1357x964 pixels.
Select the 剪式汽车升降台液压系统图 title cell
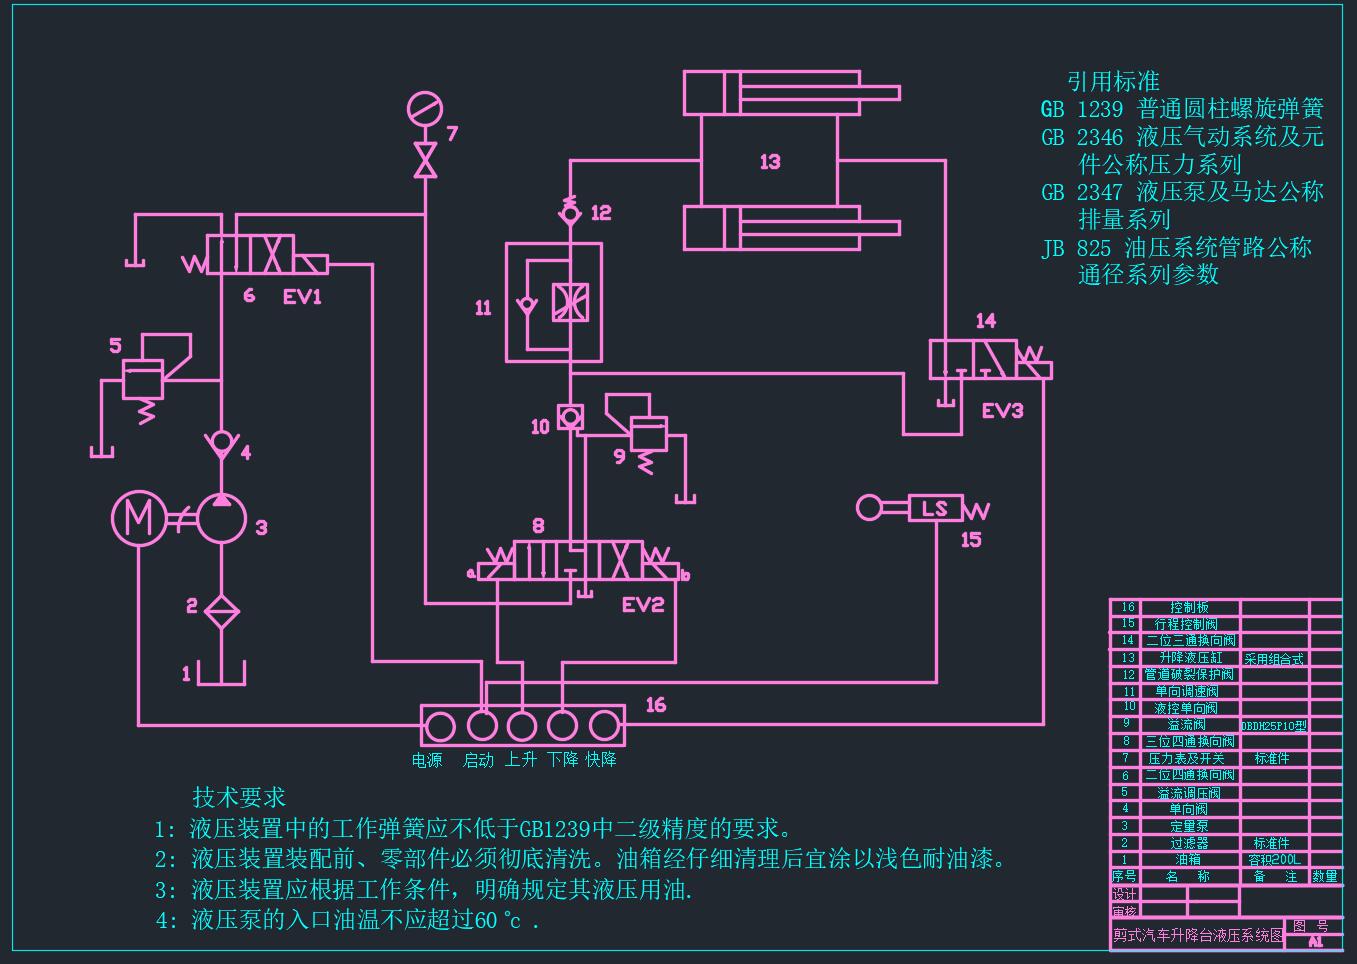1197,935
